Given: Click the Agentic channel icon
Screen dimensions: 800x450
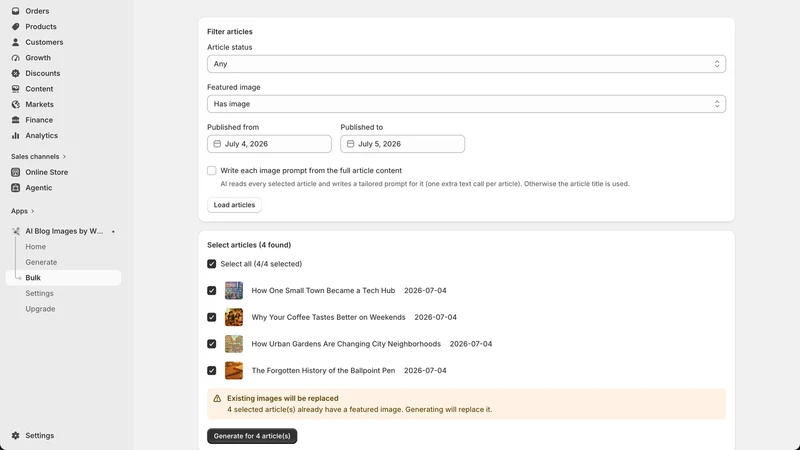Looking at the screenshot, I should click(15, 188).
